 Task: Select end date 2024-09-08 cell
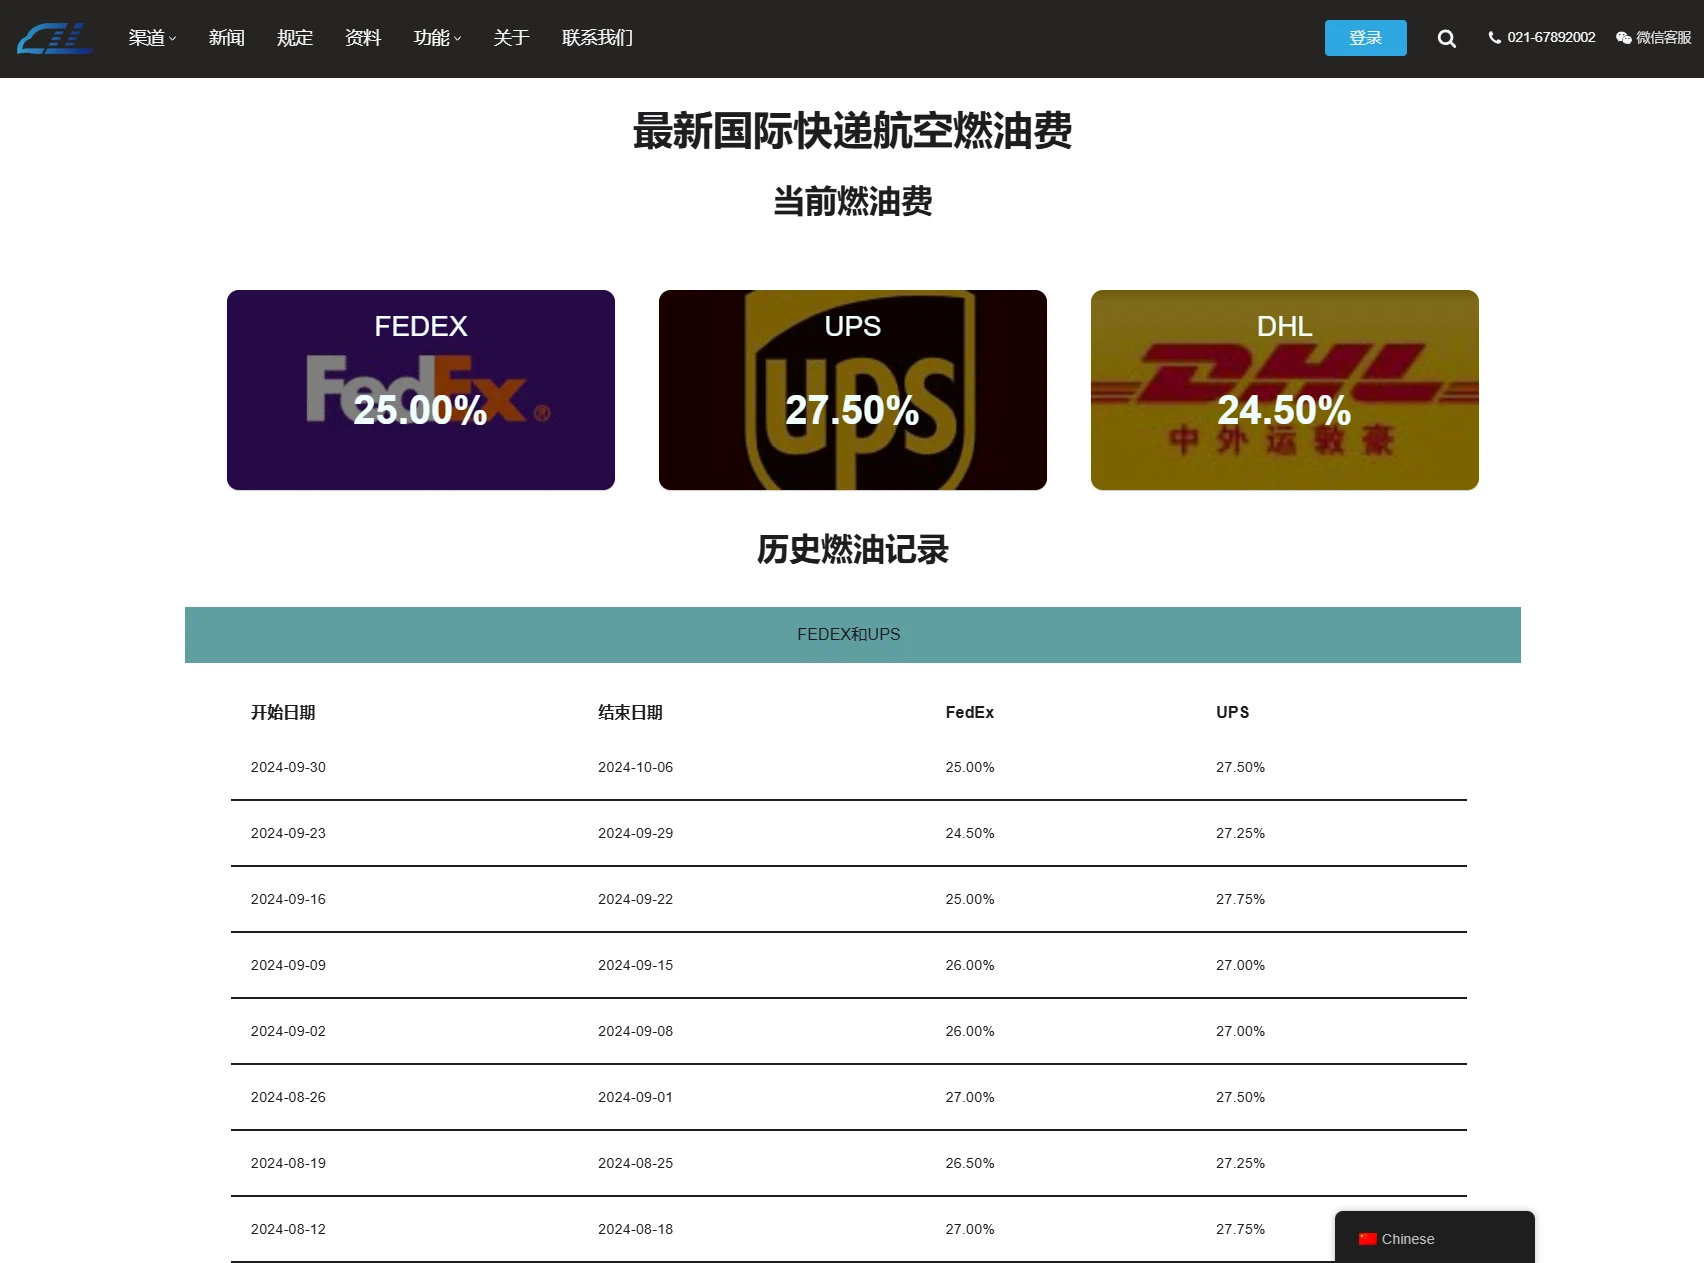(635, 1031)
